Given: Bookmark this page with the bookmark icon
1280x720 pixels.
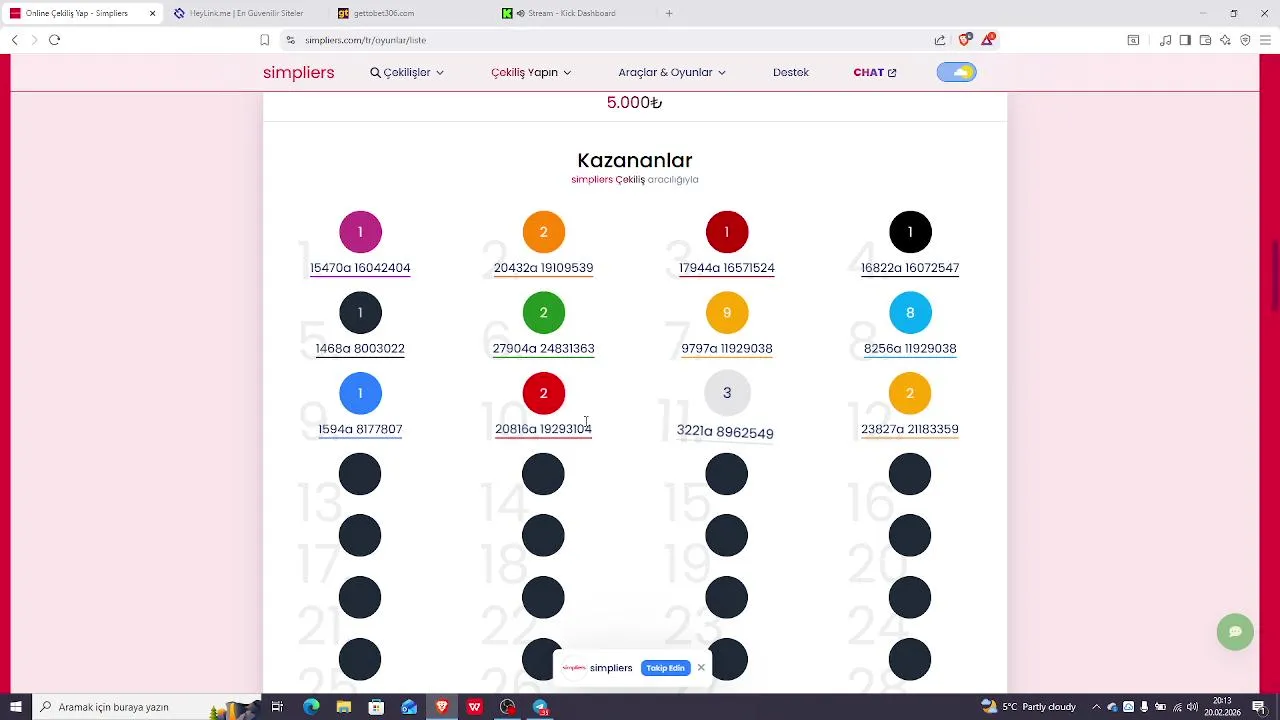Looking at the screenshot, I should pos(264,40).
